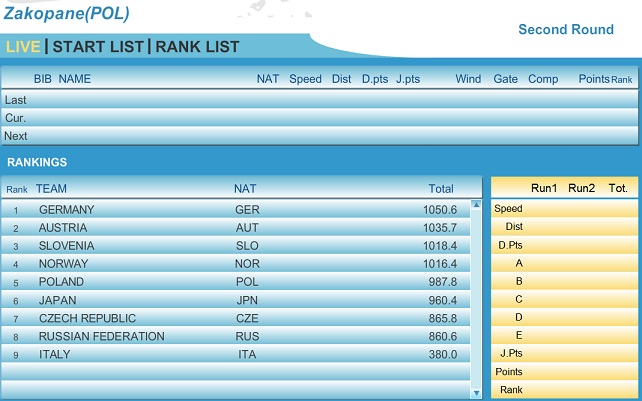The height and width of the screenshot is (401, 642).
Task: Select the CZECH REPUBLIC team row
Action: click(235, 318)
